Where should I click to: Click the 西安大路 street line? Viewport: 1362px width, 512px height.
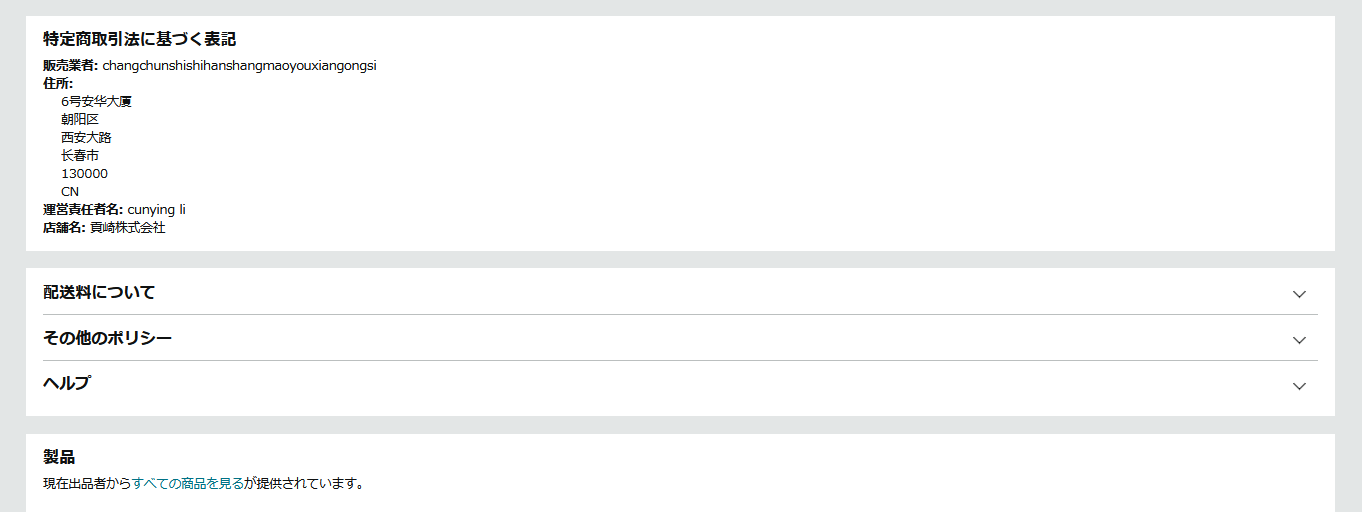pyautogui.click(x=86, y=138)
